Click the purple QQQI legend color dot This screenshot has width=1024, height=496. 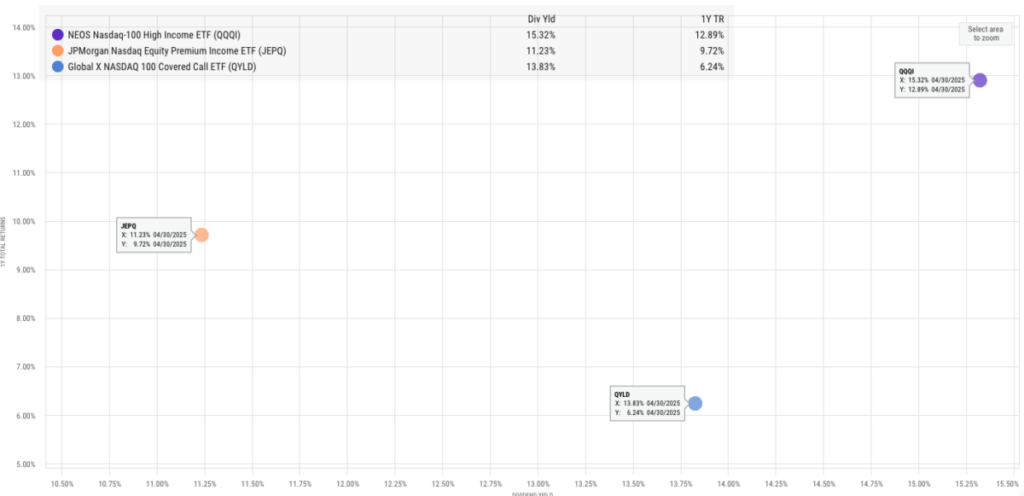coord(58,35)
